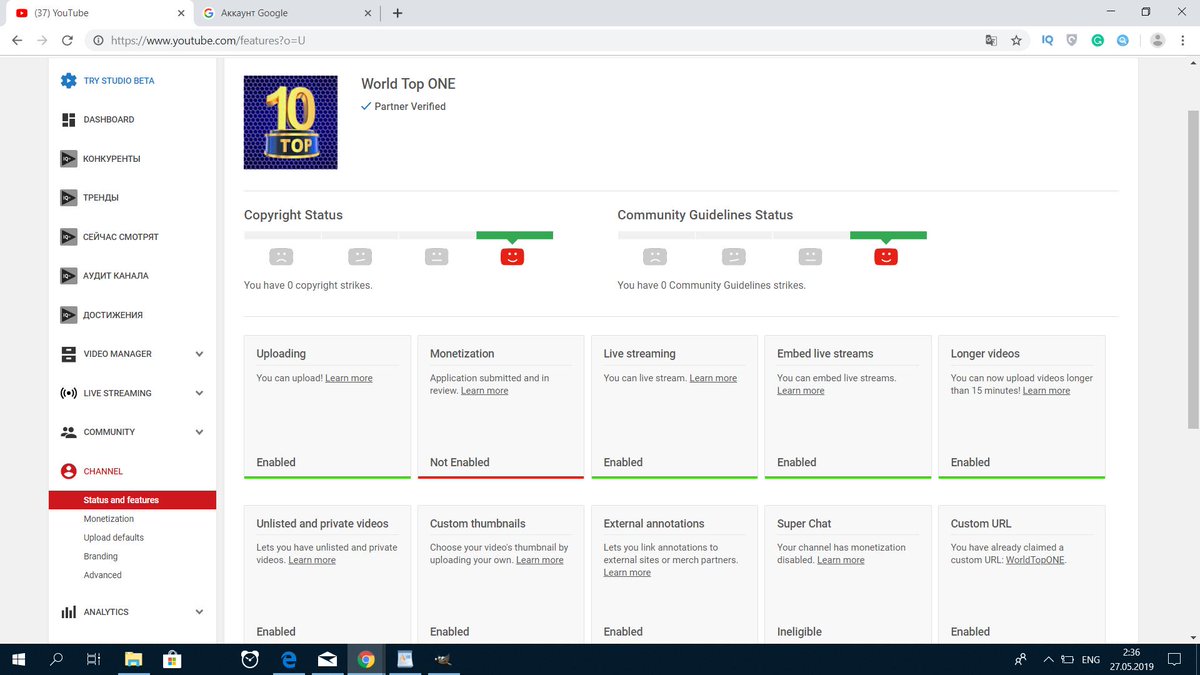Click the red smiley under Copyright Status

coord(512,257)
